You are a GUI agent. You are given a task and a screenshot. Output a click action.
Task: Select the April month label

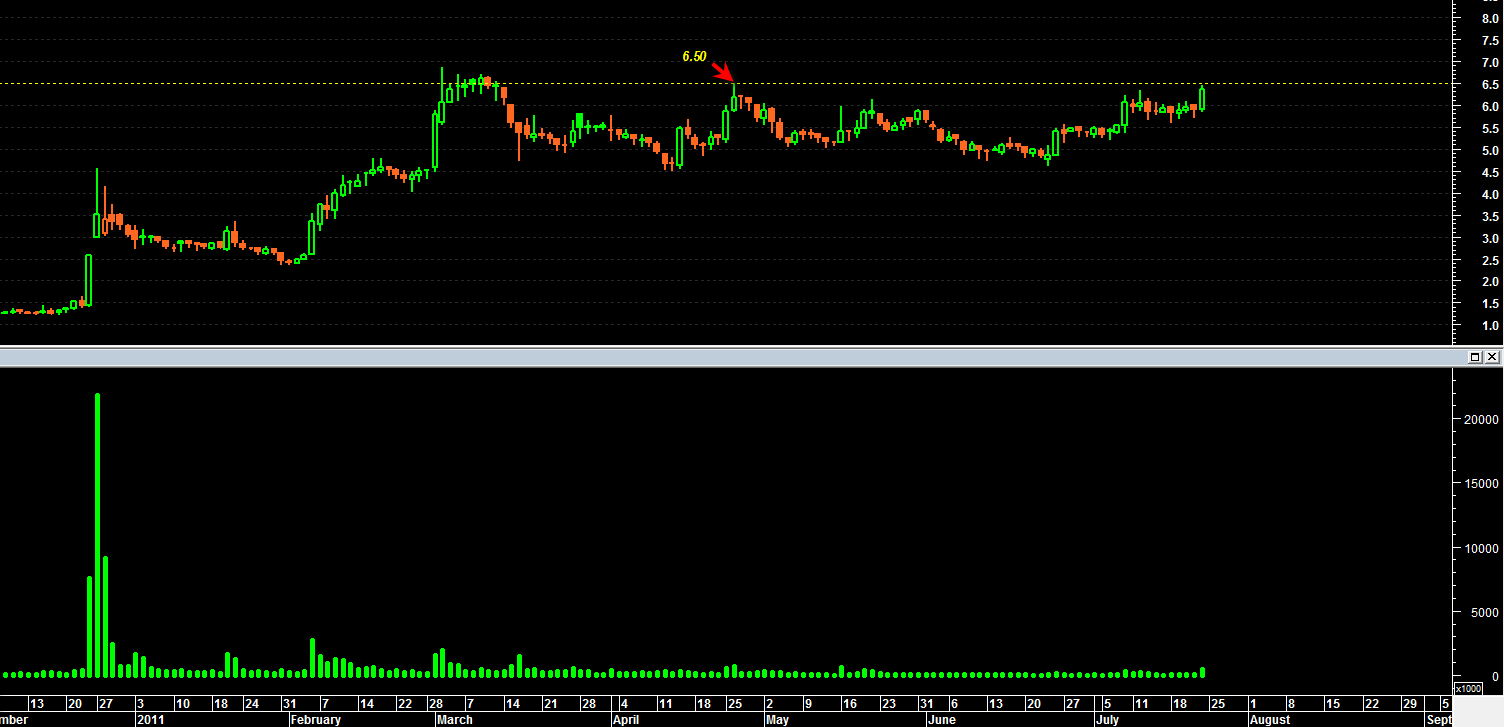(625, 719)
